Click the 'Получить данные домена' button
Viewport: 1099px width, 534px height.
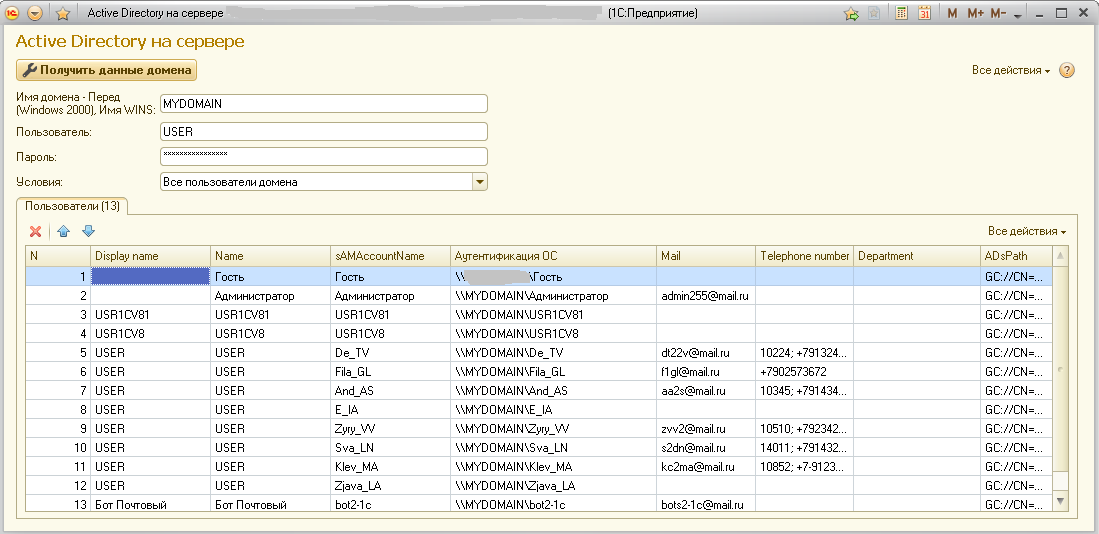[x=107, y=70]
